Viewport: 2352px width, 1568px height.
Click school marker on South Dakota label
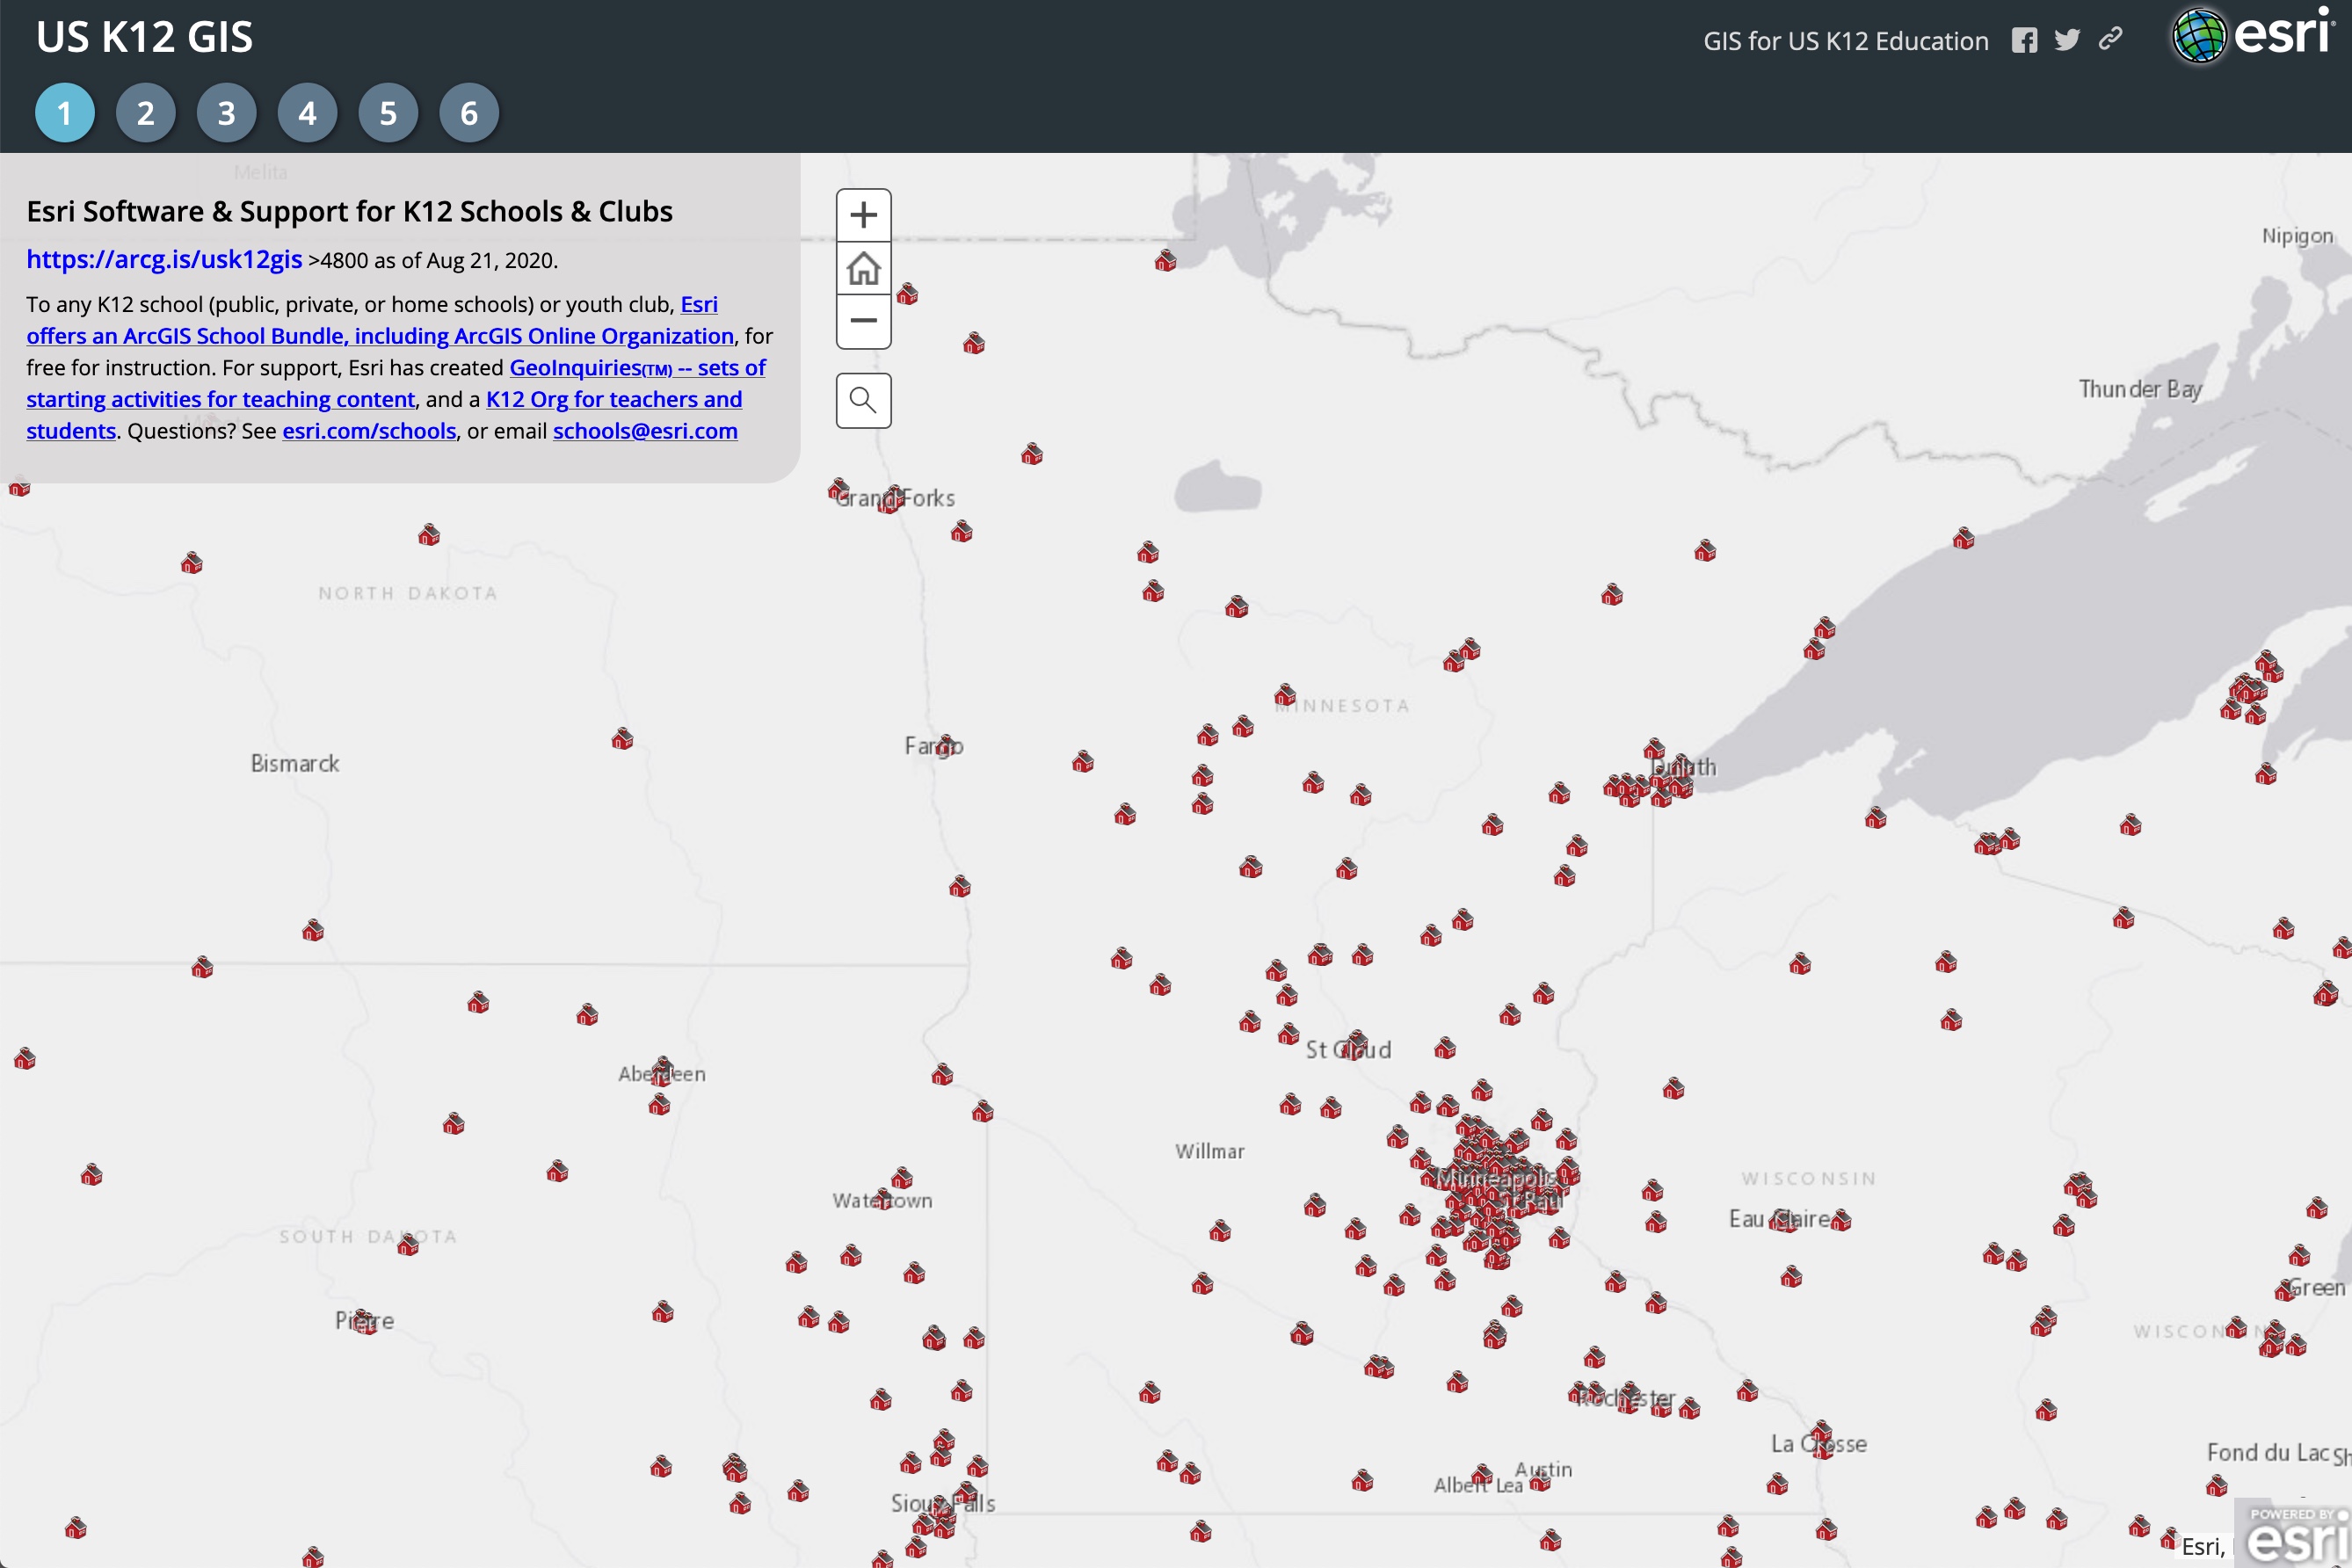pyautogui.click(x=408, y=1245)
